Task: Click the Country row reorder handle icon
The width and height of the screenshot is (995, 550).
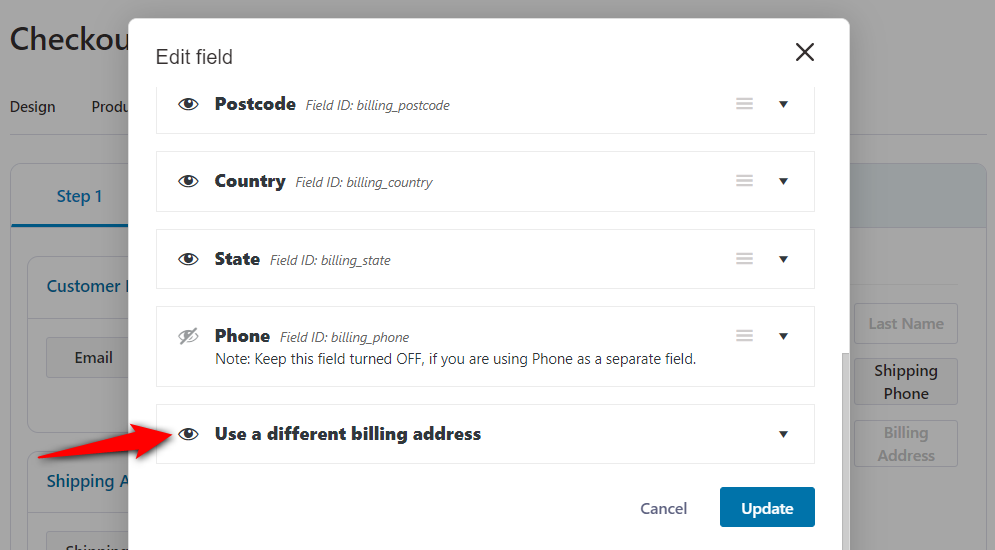Action: 744,181
